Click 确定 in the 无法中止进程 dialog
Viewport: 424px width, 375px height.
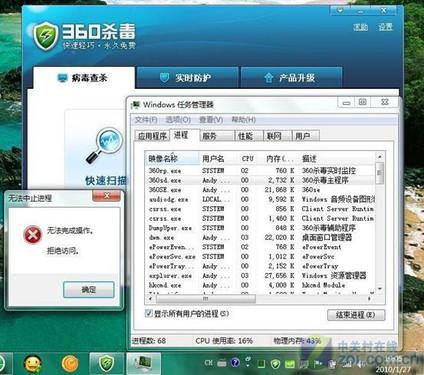[89, 290]
